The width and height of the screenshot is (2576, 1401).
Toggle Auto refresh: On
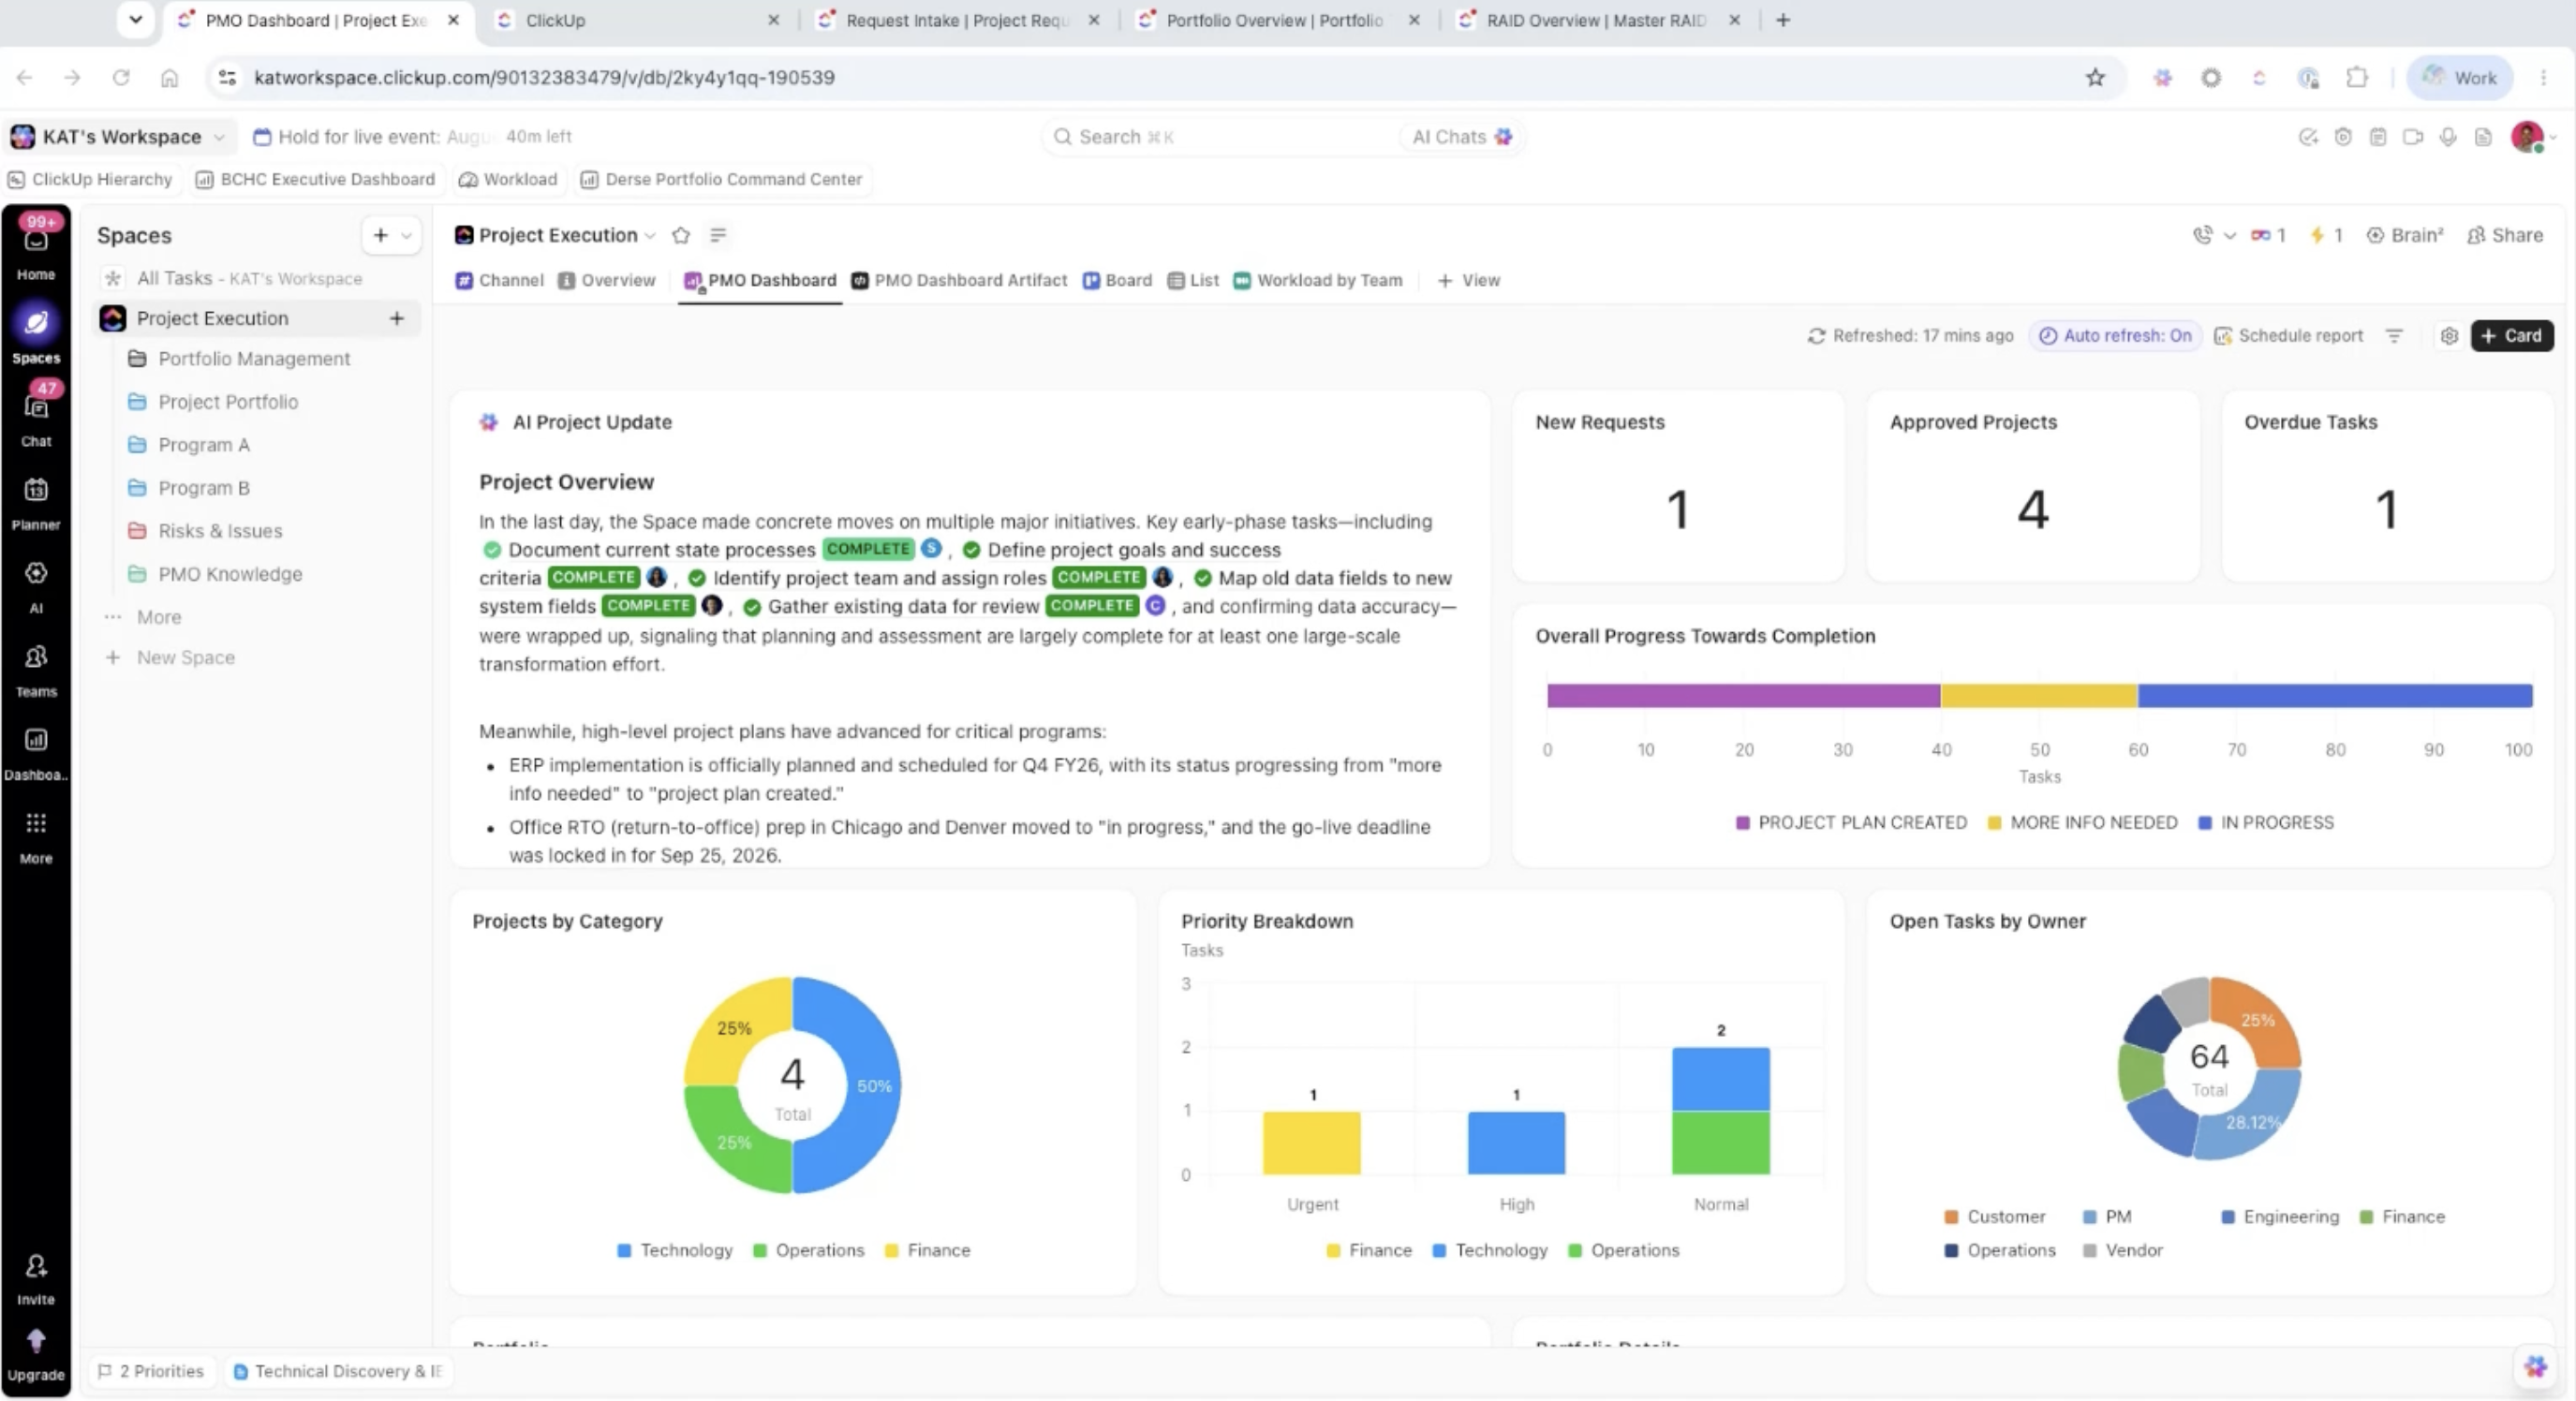point(2115,336)
